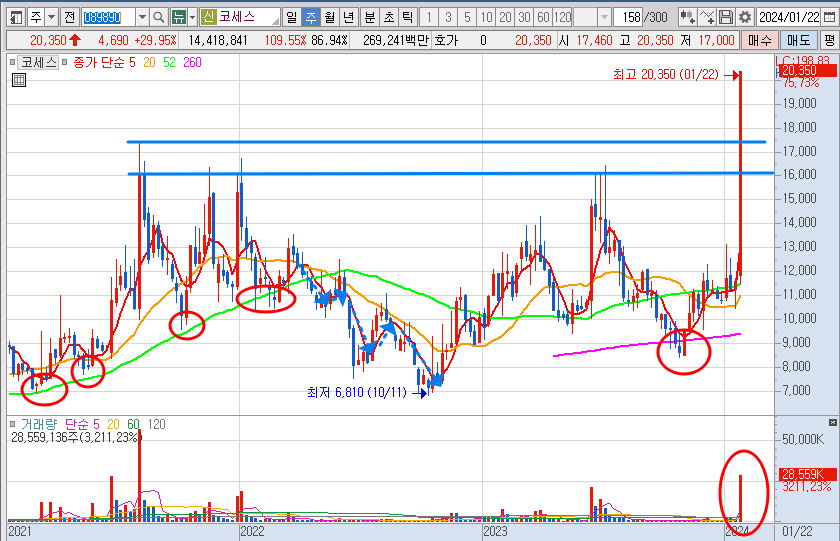Click the candle count field 158
The image size is (840, 541).
pyautogui.click(x=627, y=18)
